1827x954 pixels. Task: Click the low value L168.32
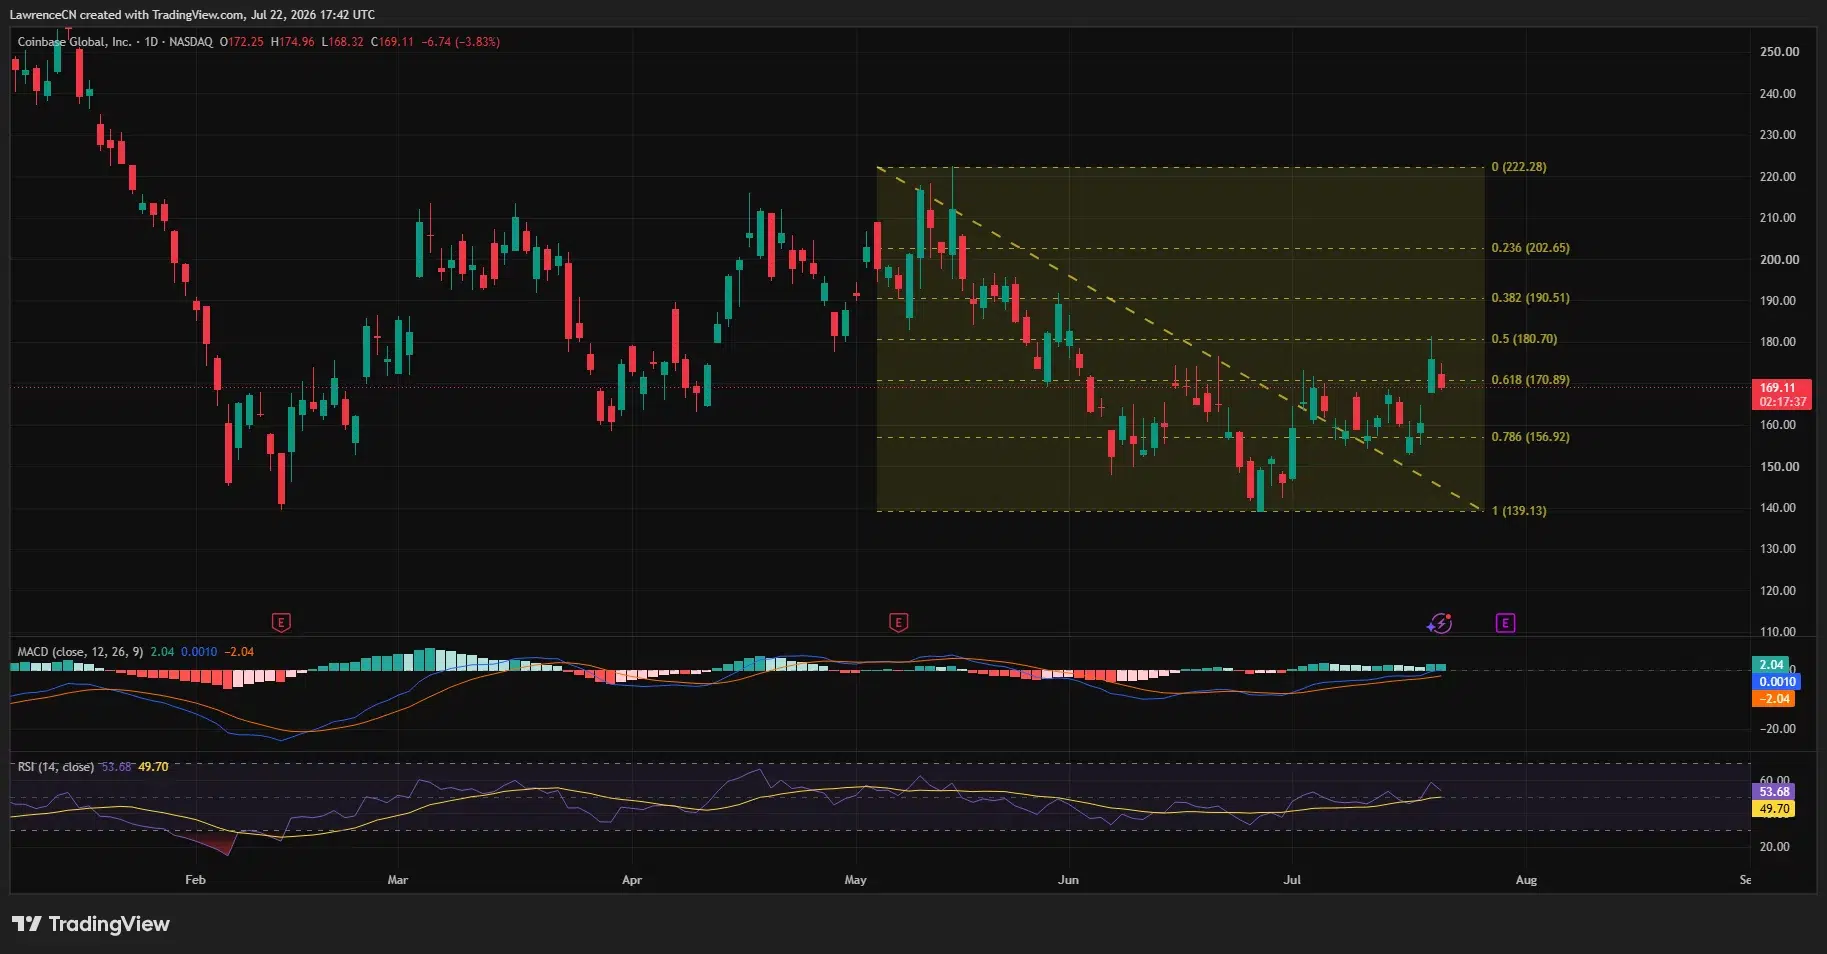(342, 42)
